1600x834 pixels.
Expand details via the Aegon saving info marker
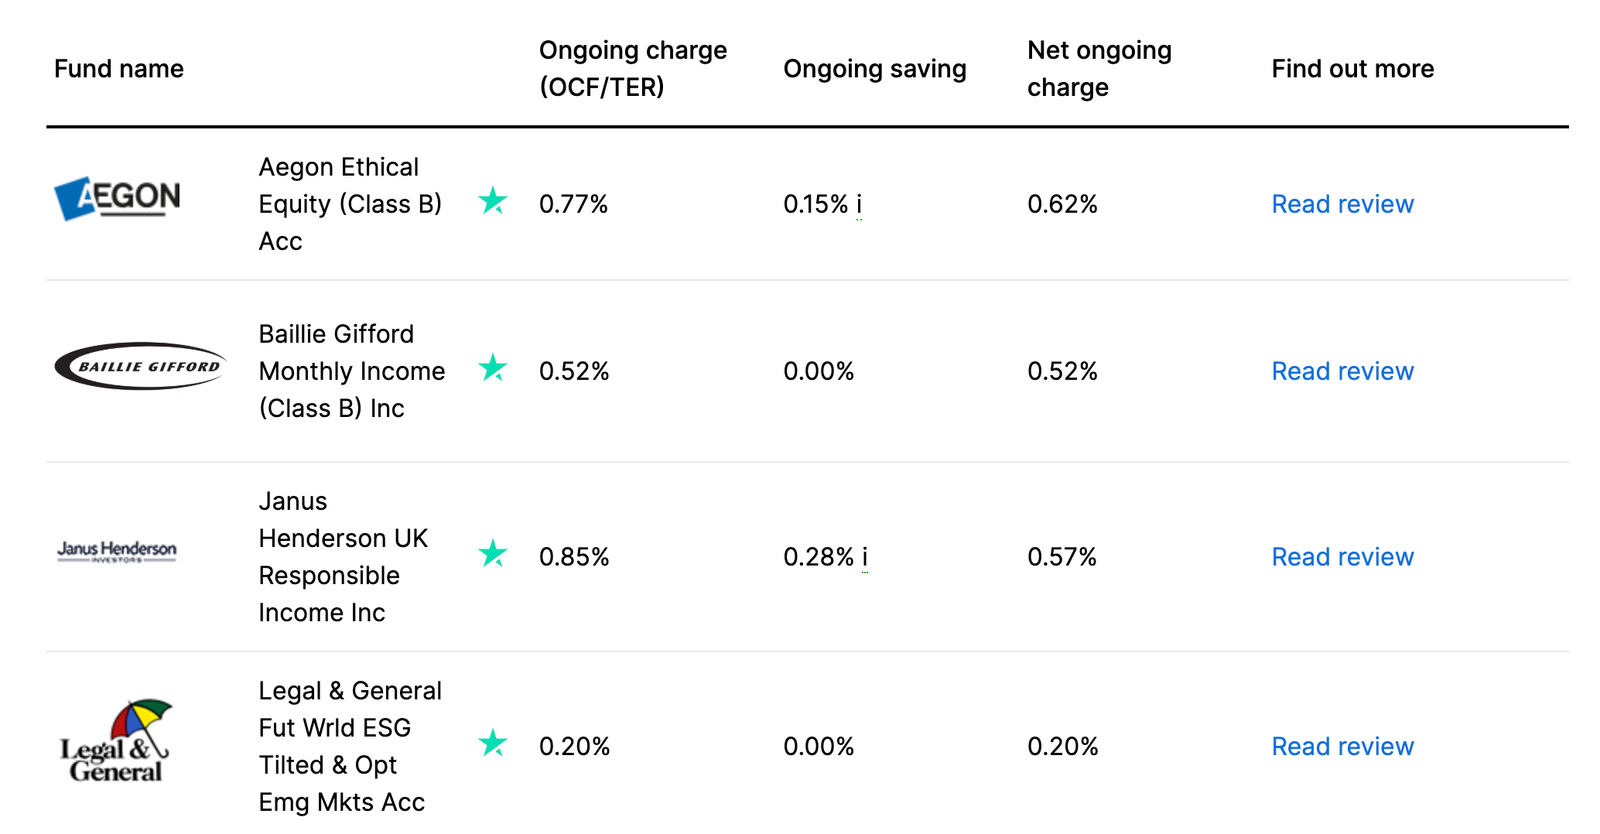861,204
